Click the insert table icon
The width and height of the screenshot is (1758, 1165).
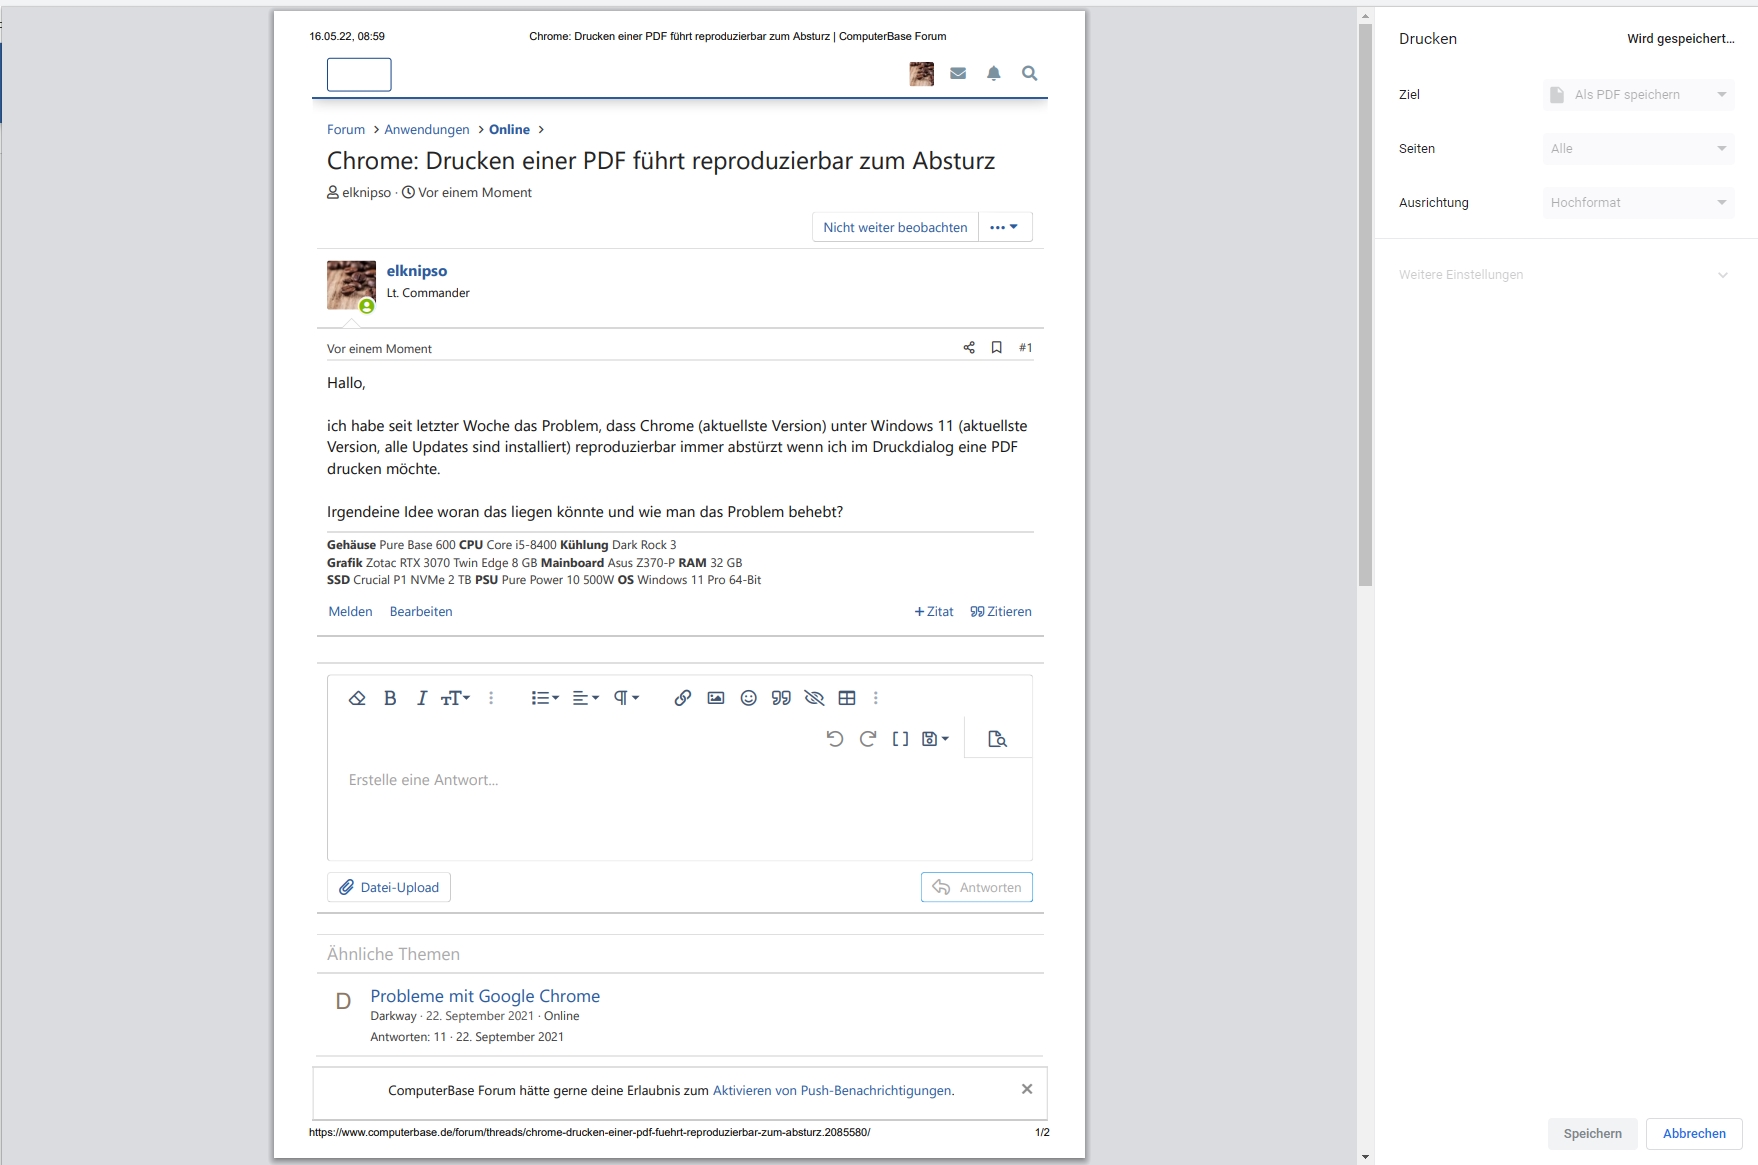tap(847, 698)
